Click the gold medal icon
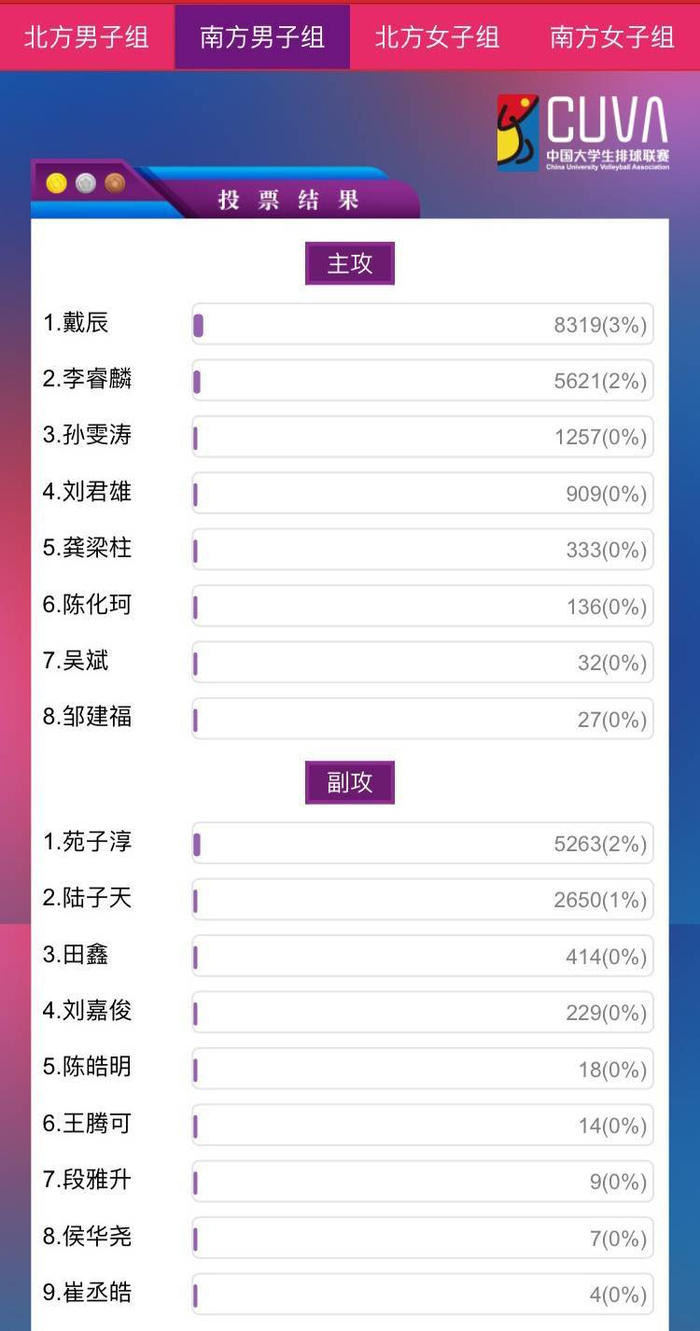 coord(56,184)
